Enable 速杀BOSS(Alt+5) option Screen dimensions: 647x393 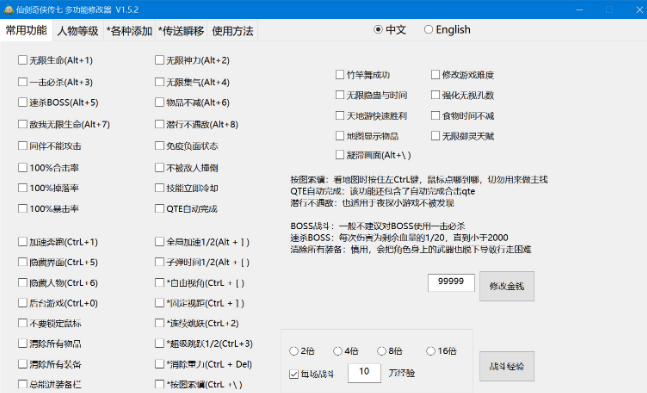click(23, 102)
